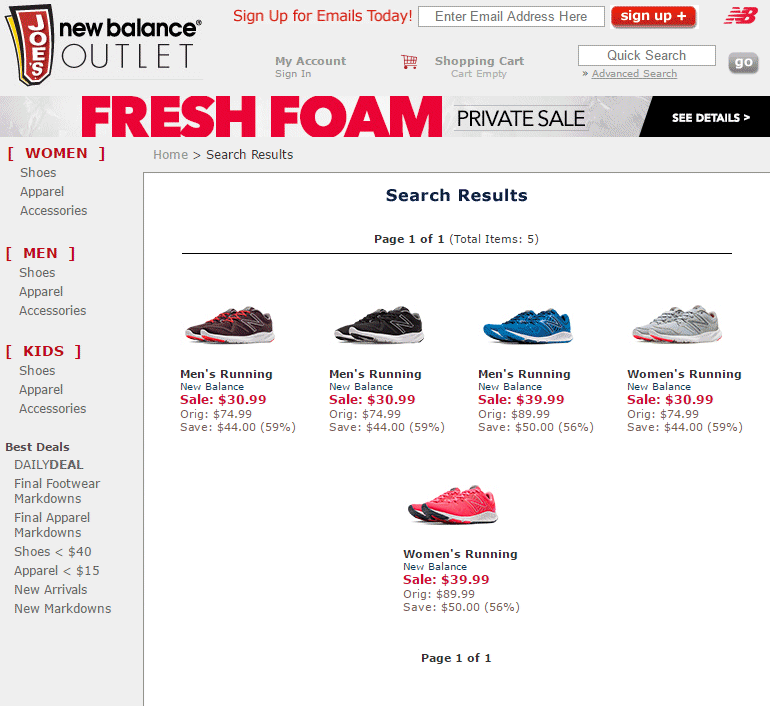Screen dimensions: 770x706
Task: Click Total Items: 5 text
Action: coord(494,239)
